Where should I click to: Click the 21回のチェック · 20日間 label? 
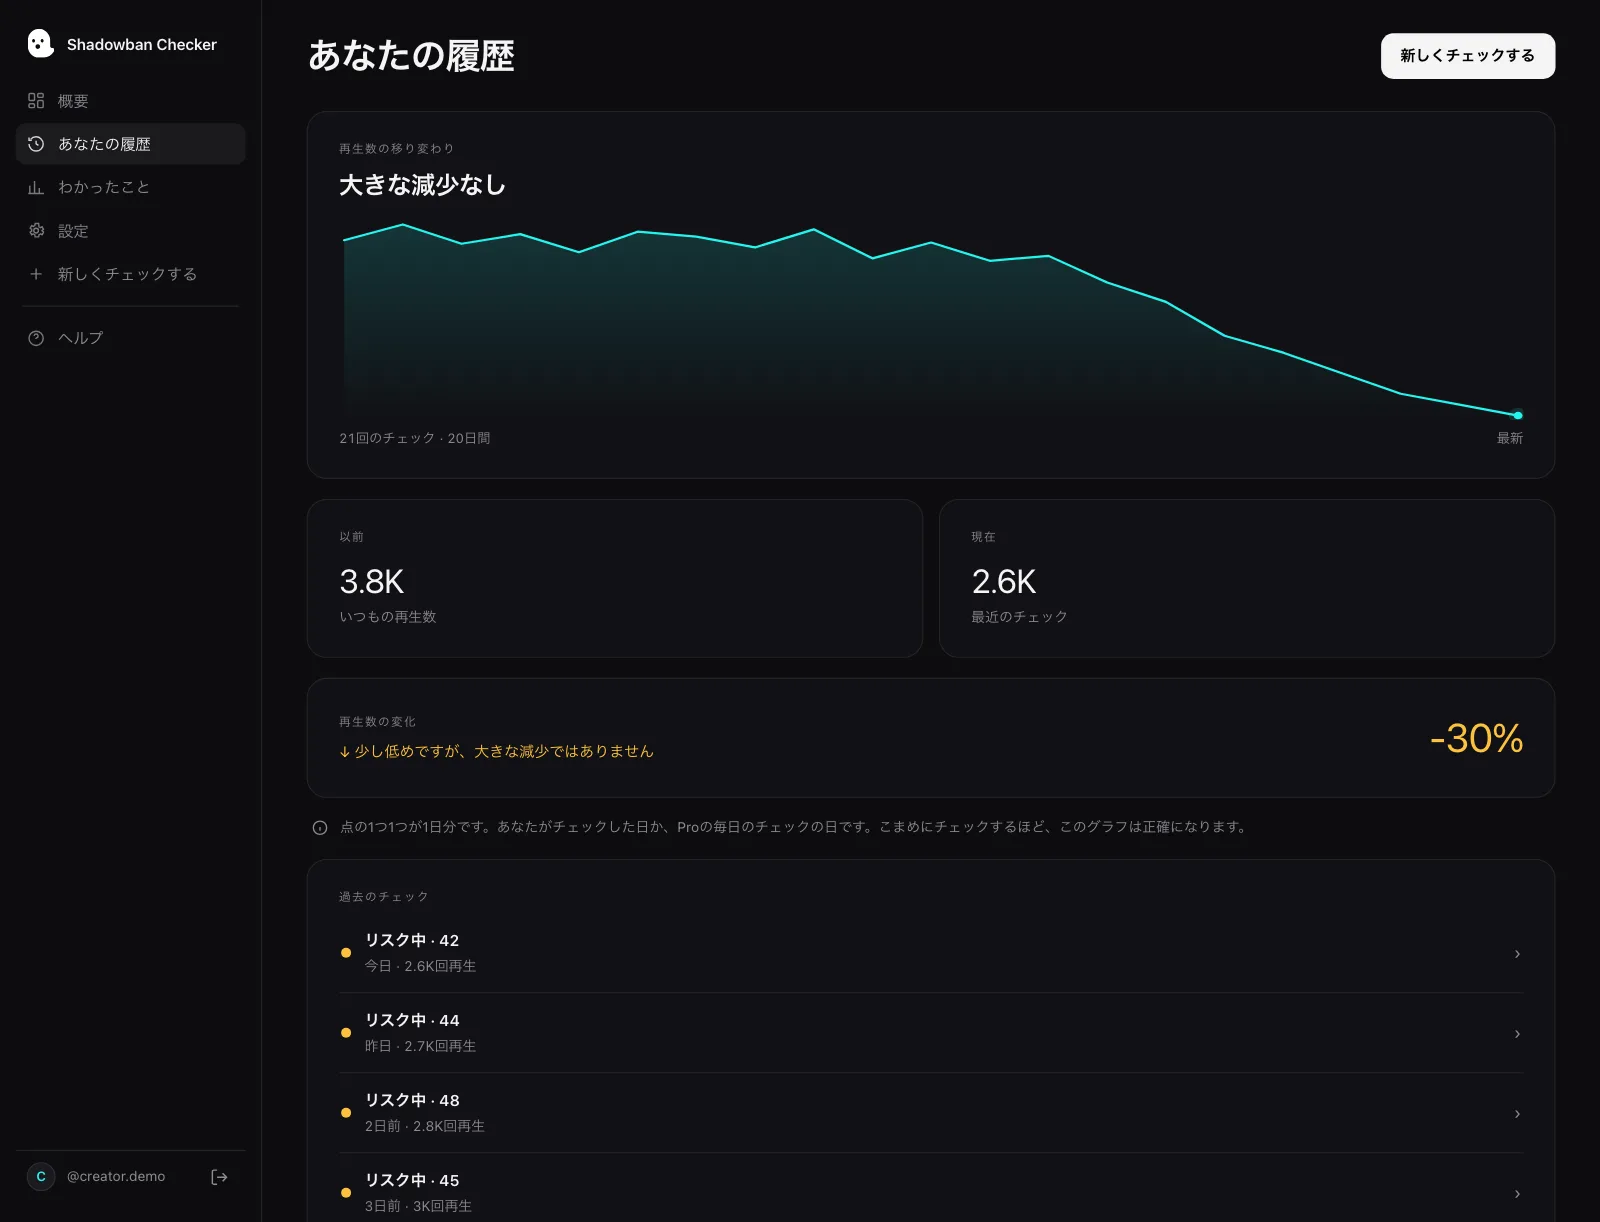414,438
